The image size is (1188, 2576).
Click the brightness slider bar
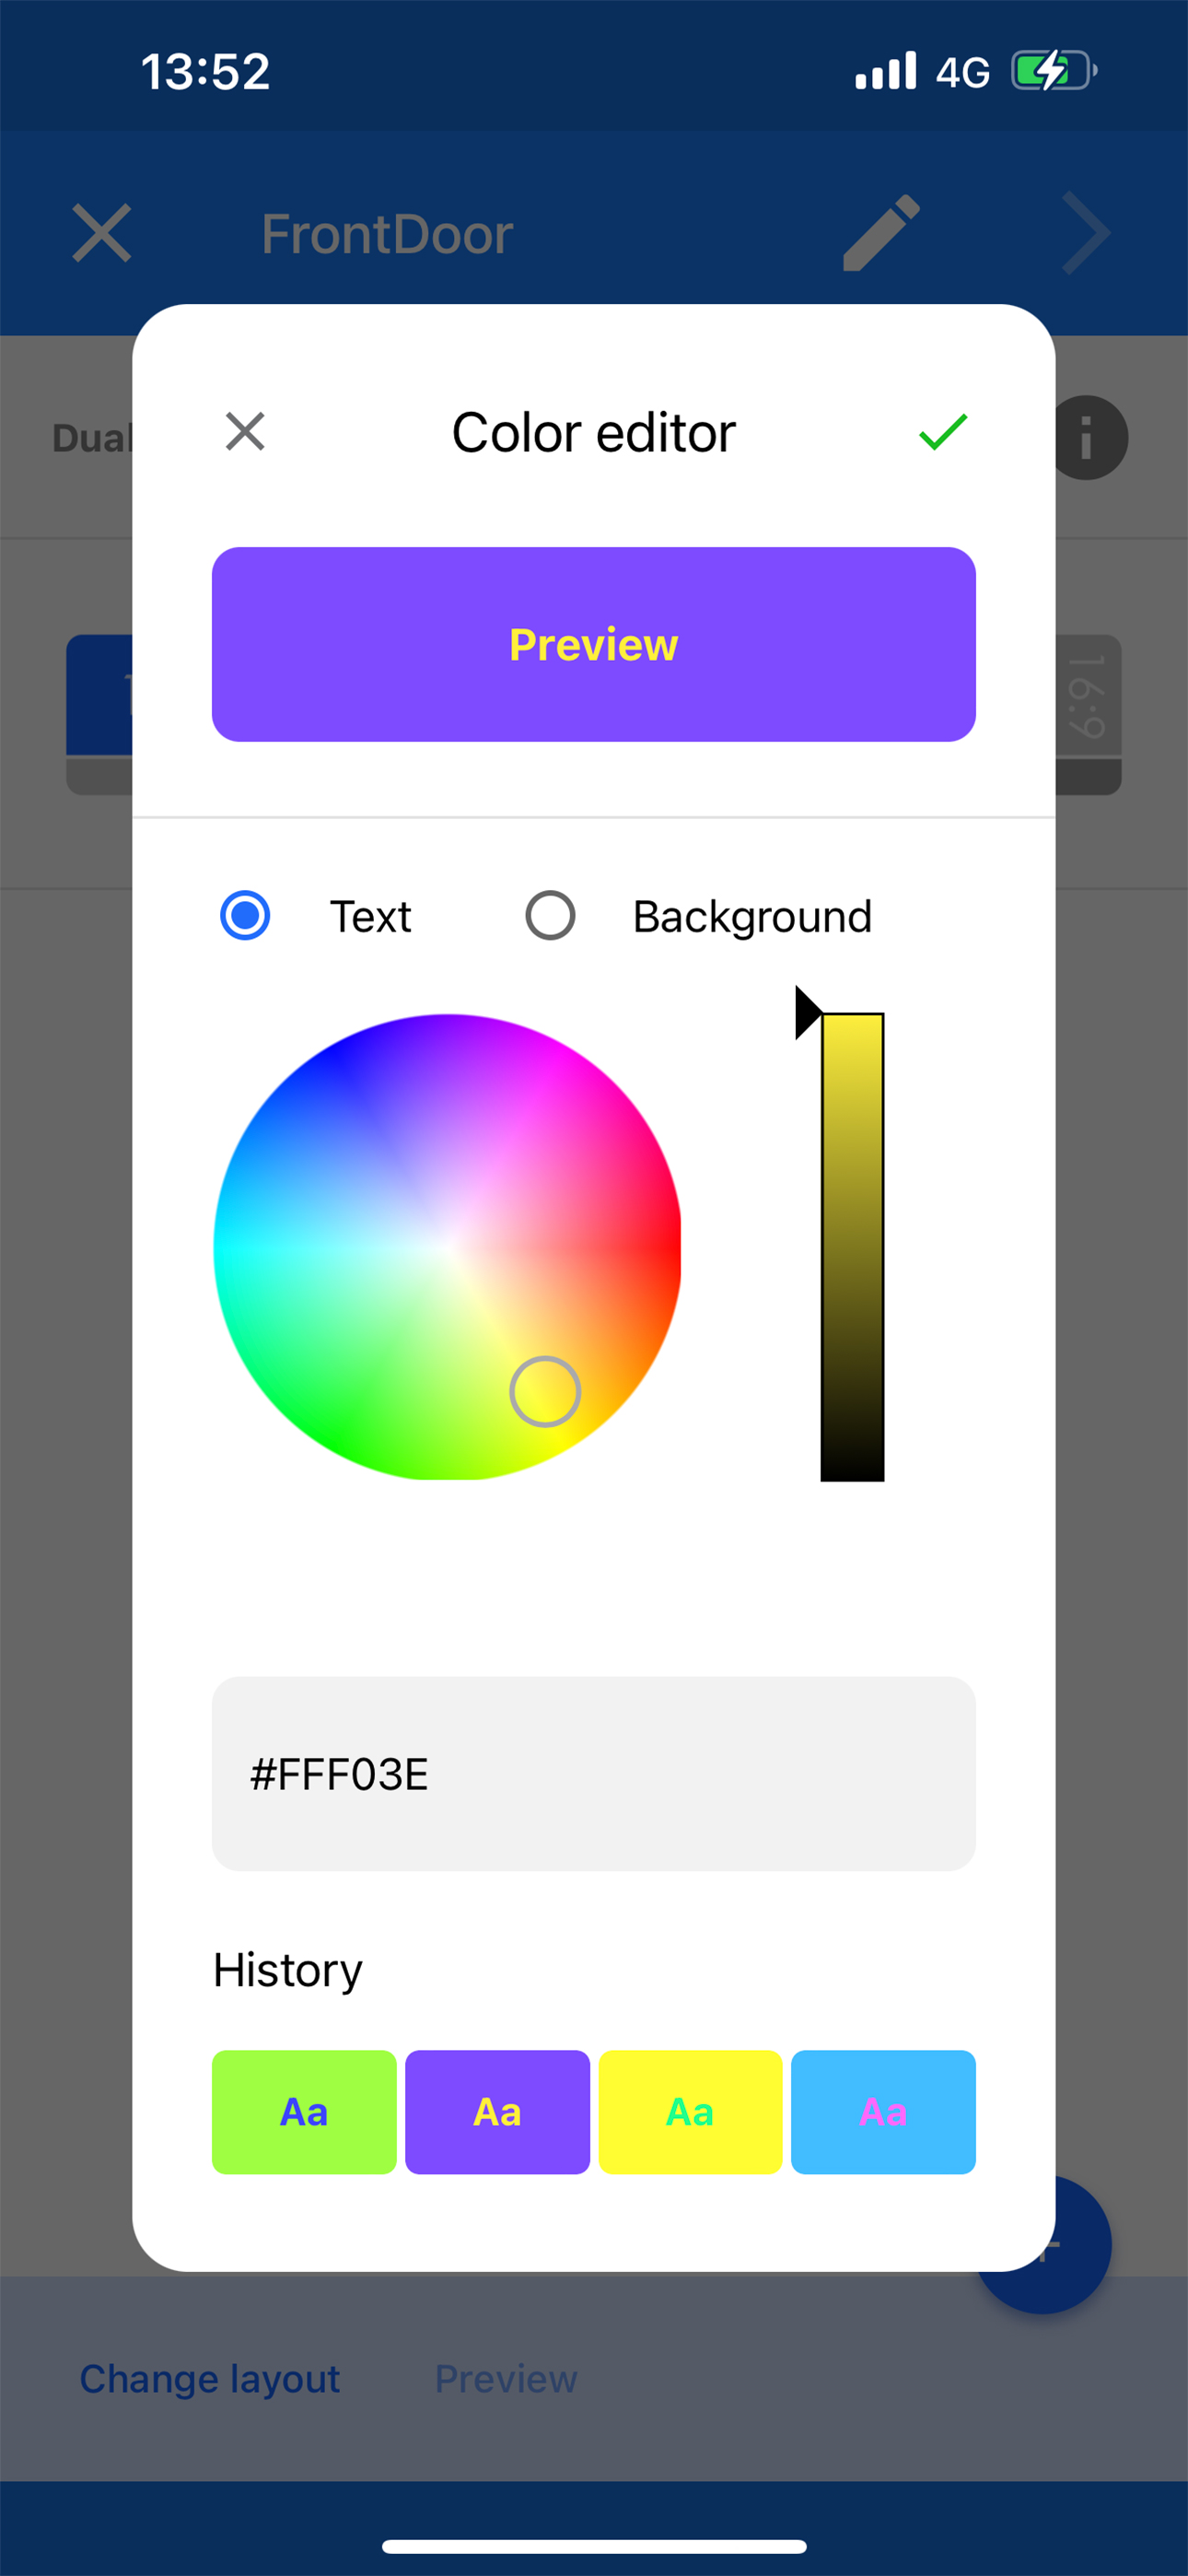(852, 1247)
